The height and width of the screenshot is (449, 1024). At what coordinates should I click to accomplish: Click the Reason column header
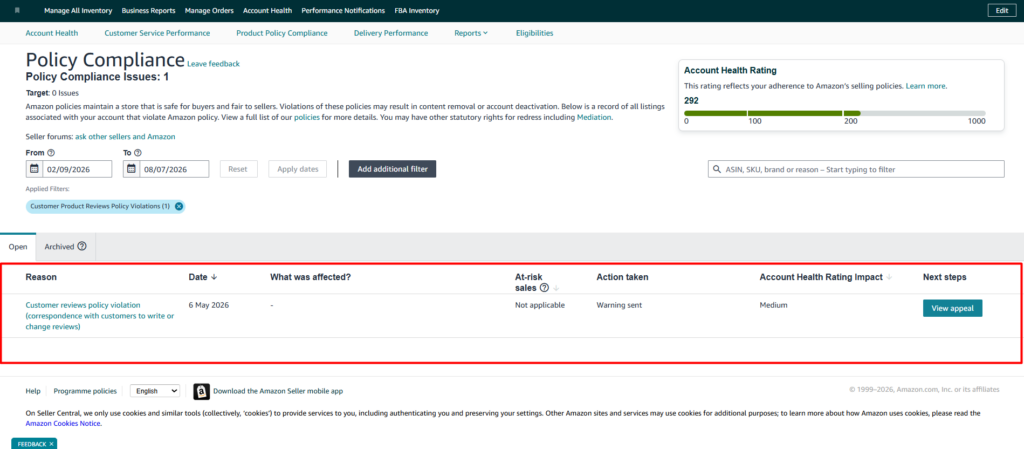(x=41, y=277)
